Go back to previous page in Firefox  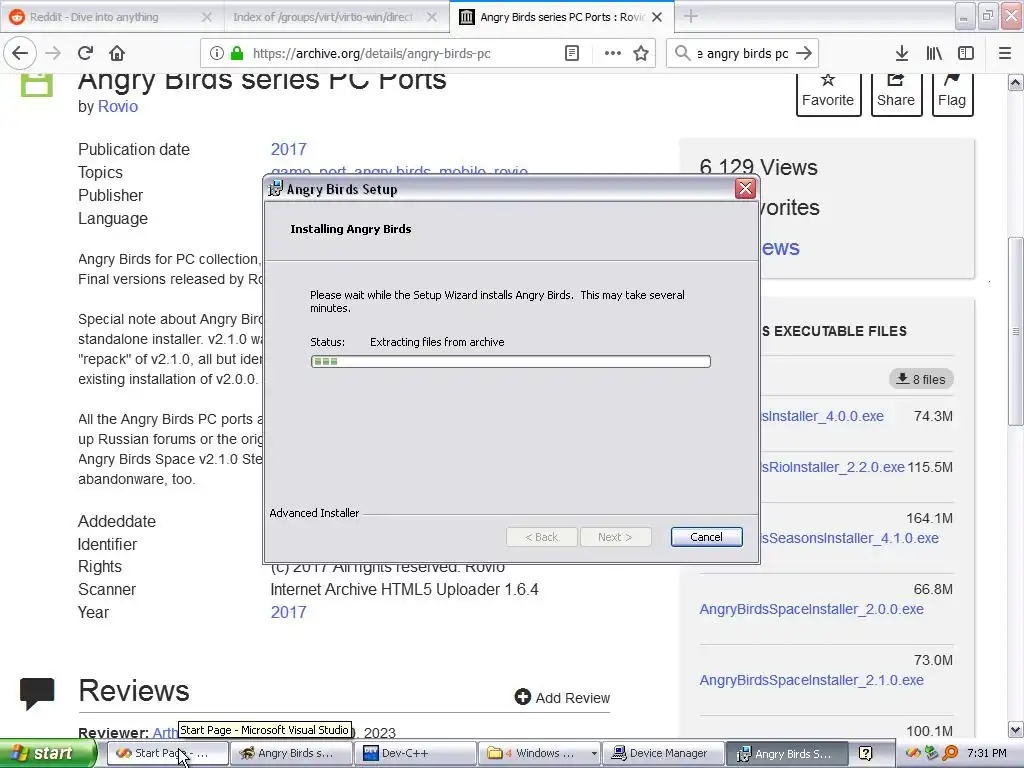point(20,53)
